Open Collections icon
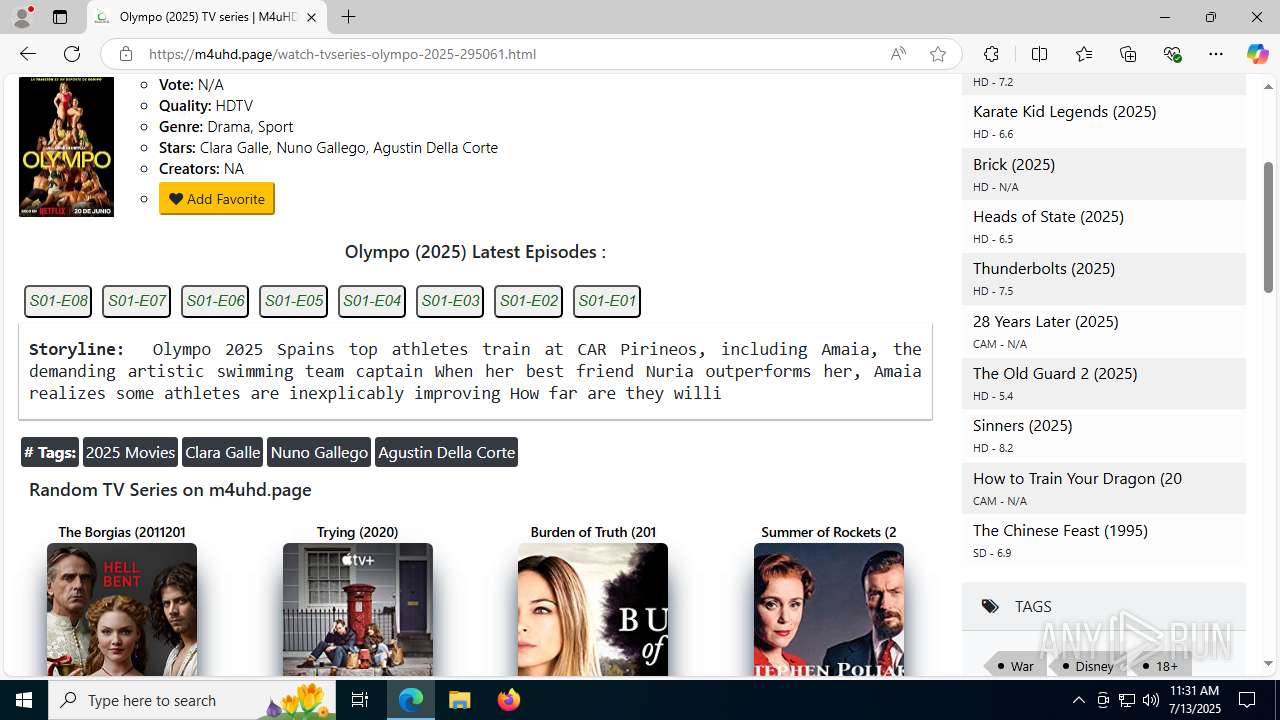This screenshot has width=1280, height=720. [1128, 54]
